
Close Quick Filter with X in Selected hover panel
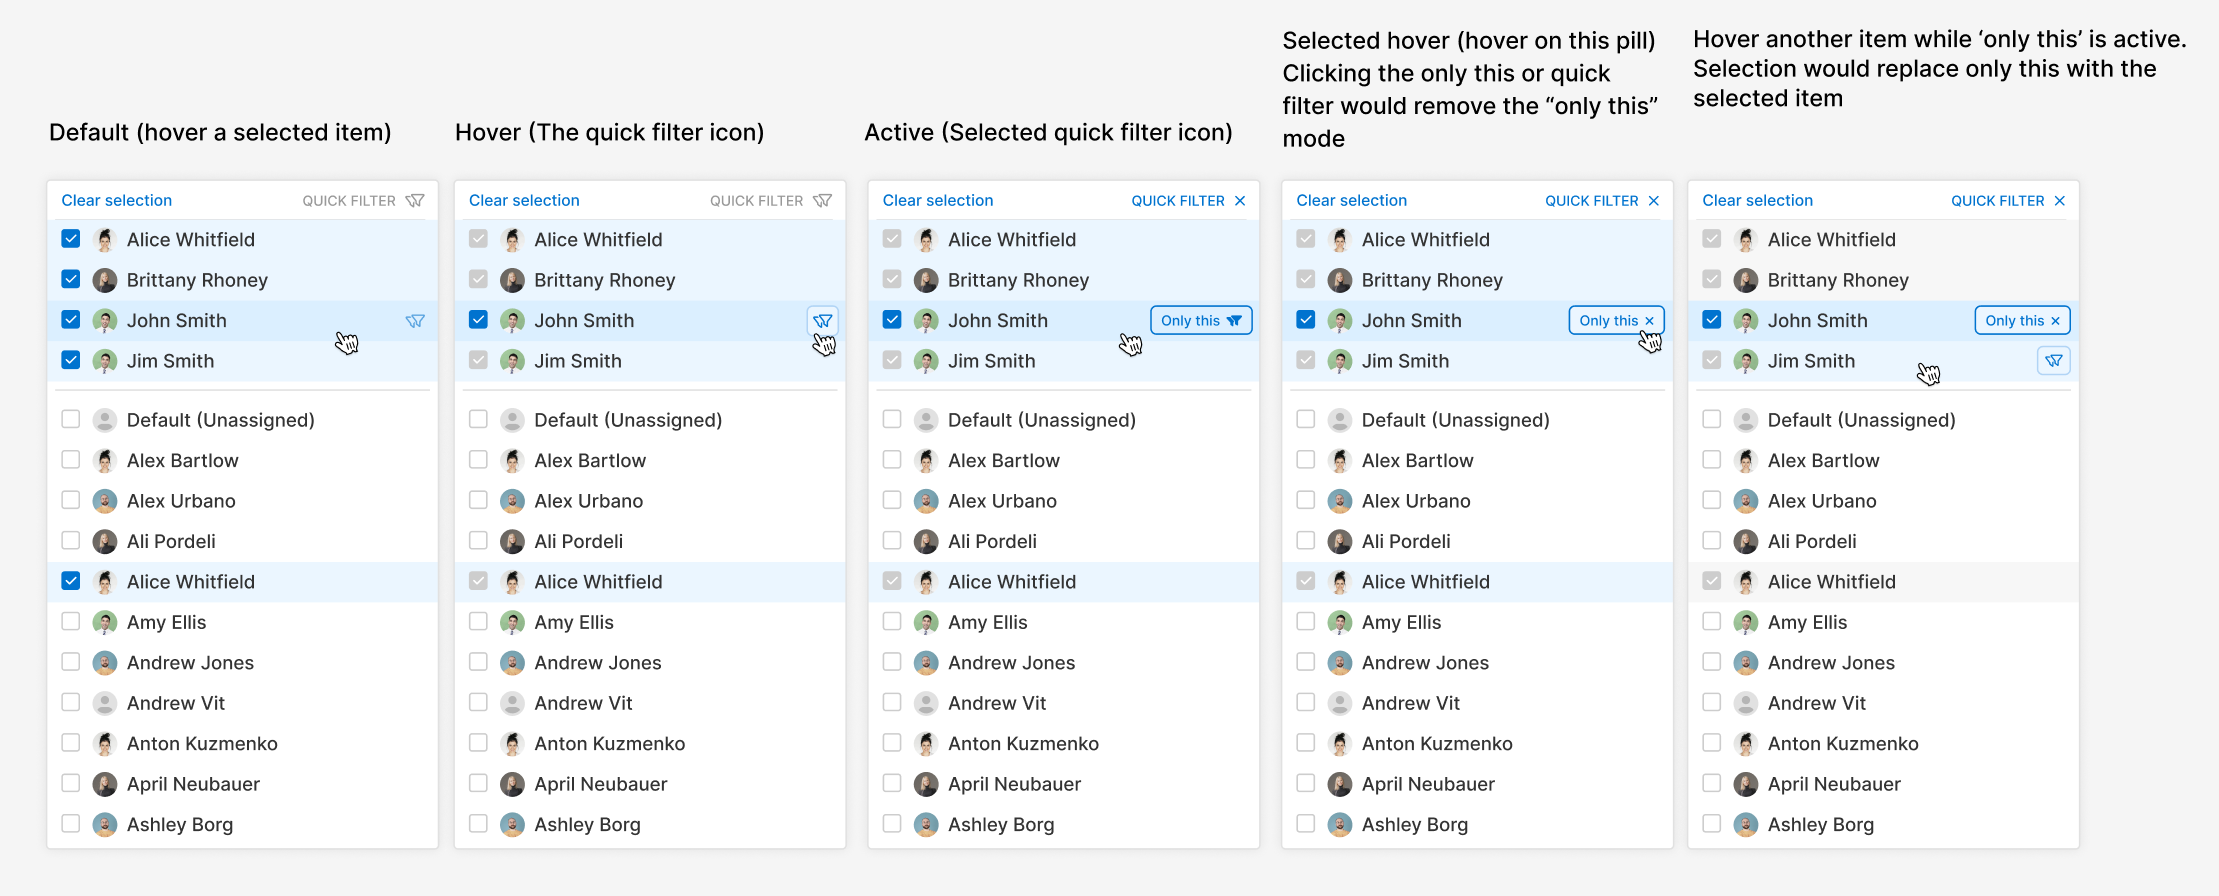[1654, 201]
